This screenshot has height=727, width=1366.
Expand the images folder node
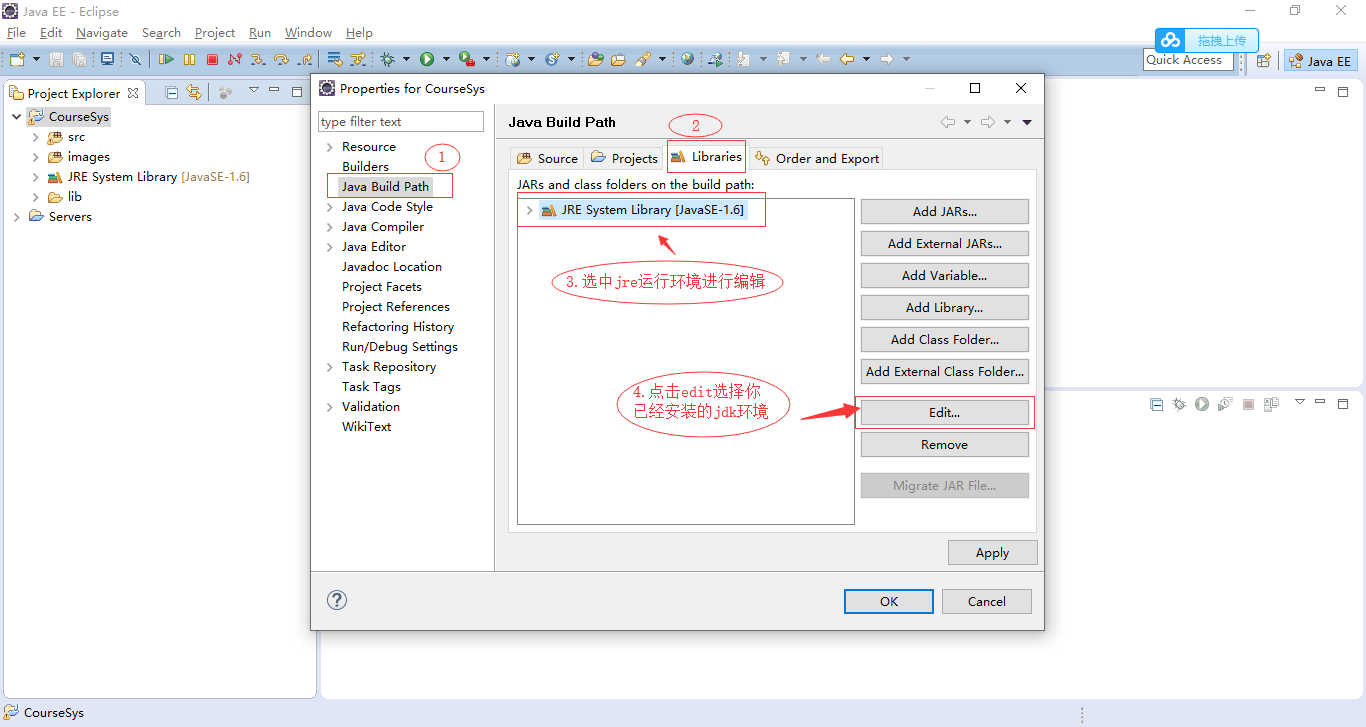tap(36, 157)
